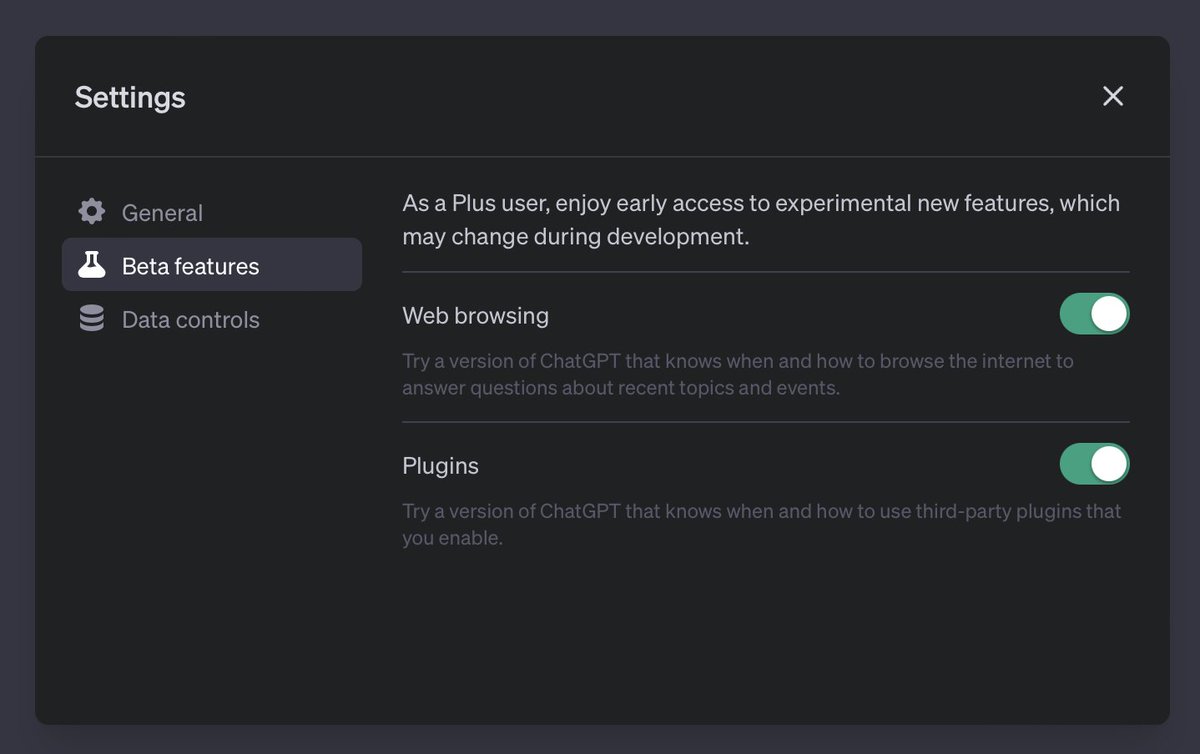
Task: Click the Web browsing label
Action: [475, 316]
